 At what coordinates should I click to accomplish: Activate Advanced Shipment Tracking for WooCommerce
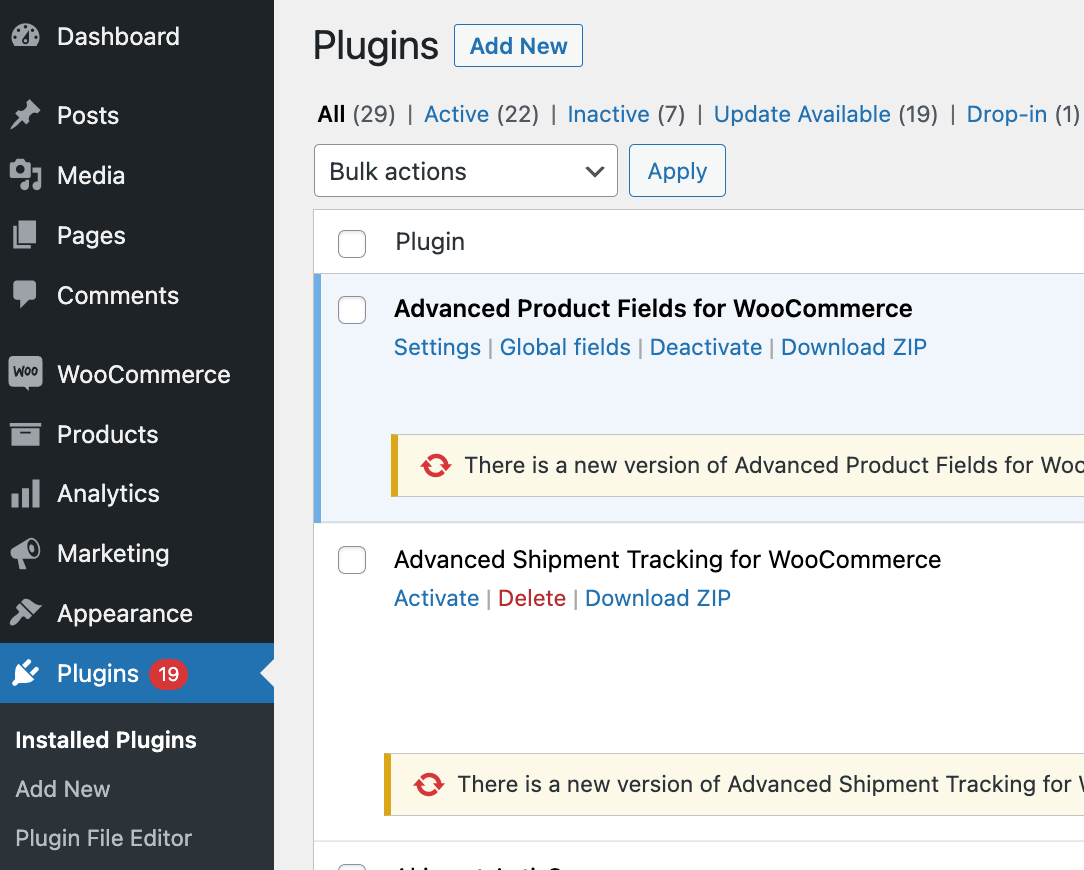point(437,598)
